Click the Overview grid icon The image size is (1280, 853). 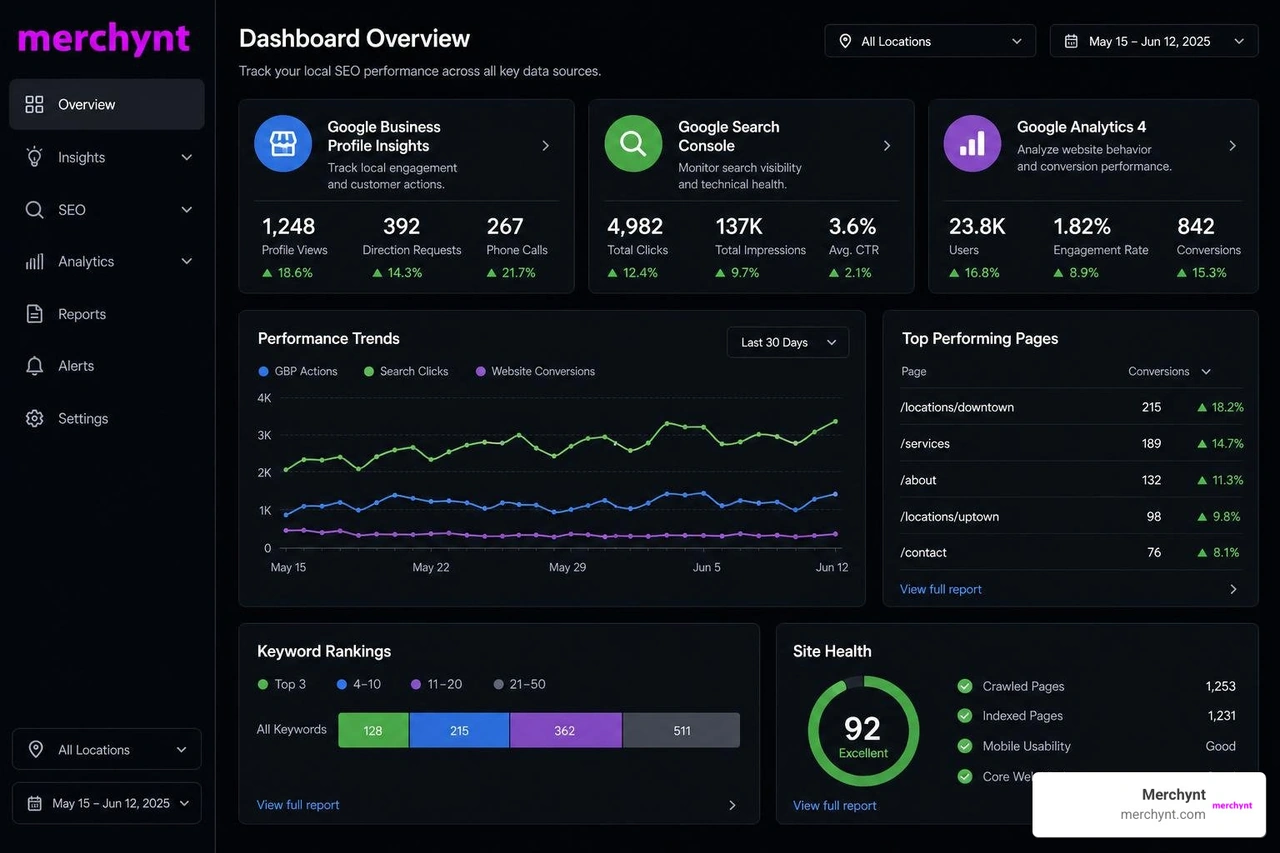coord(34,104)
